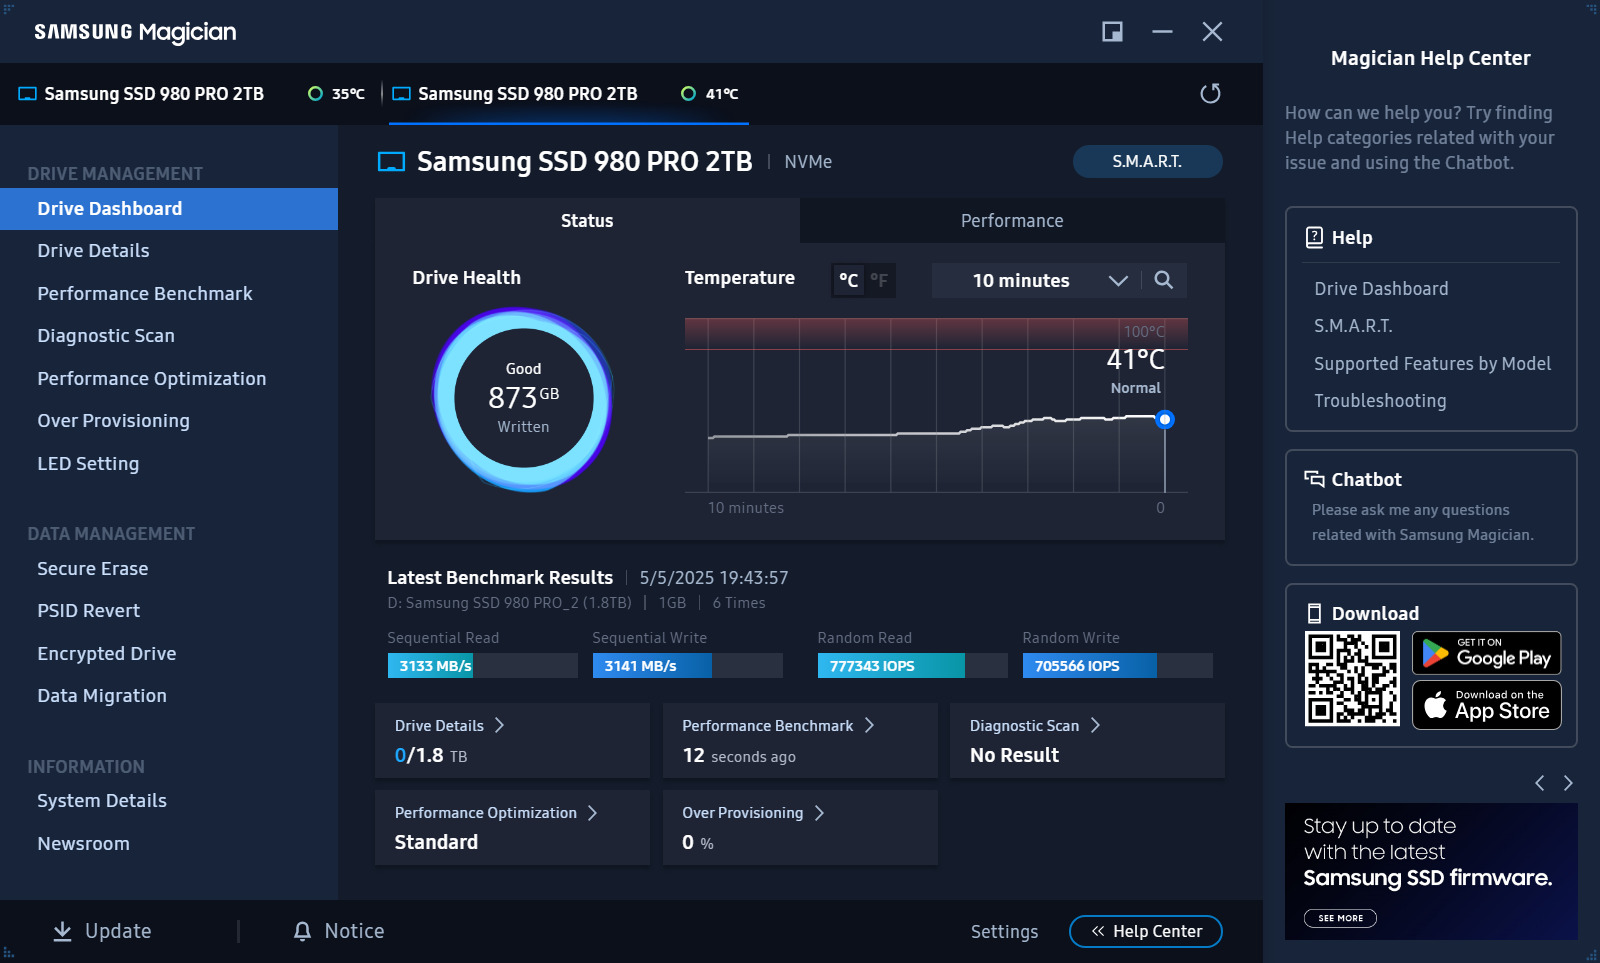Click the Drive Health circular gauge

pyautogui.click(x=523, y=399)
